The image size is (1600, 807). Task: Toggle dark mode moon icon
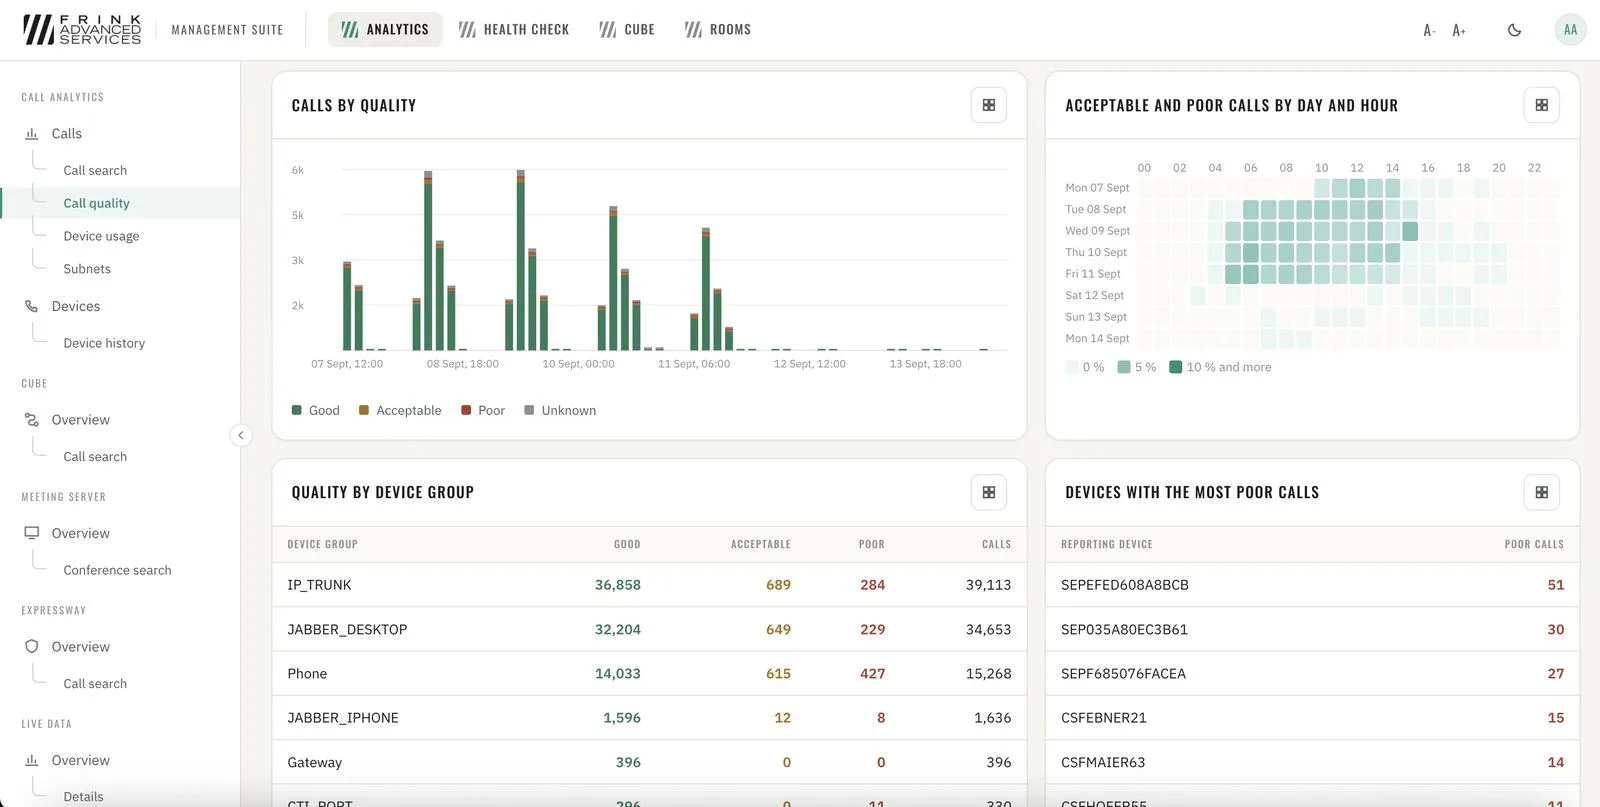tap(1514, 30)
